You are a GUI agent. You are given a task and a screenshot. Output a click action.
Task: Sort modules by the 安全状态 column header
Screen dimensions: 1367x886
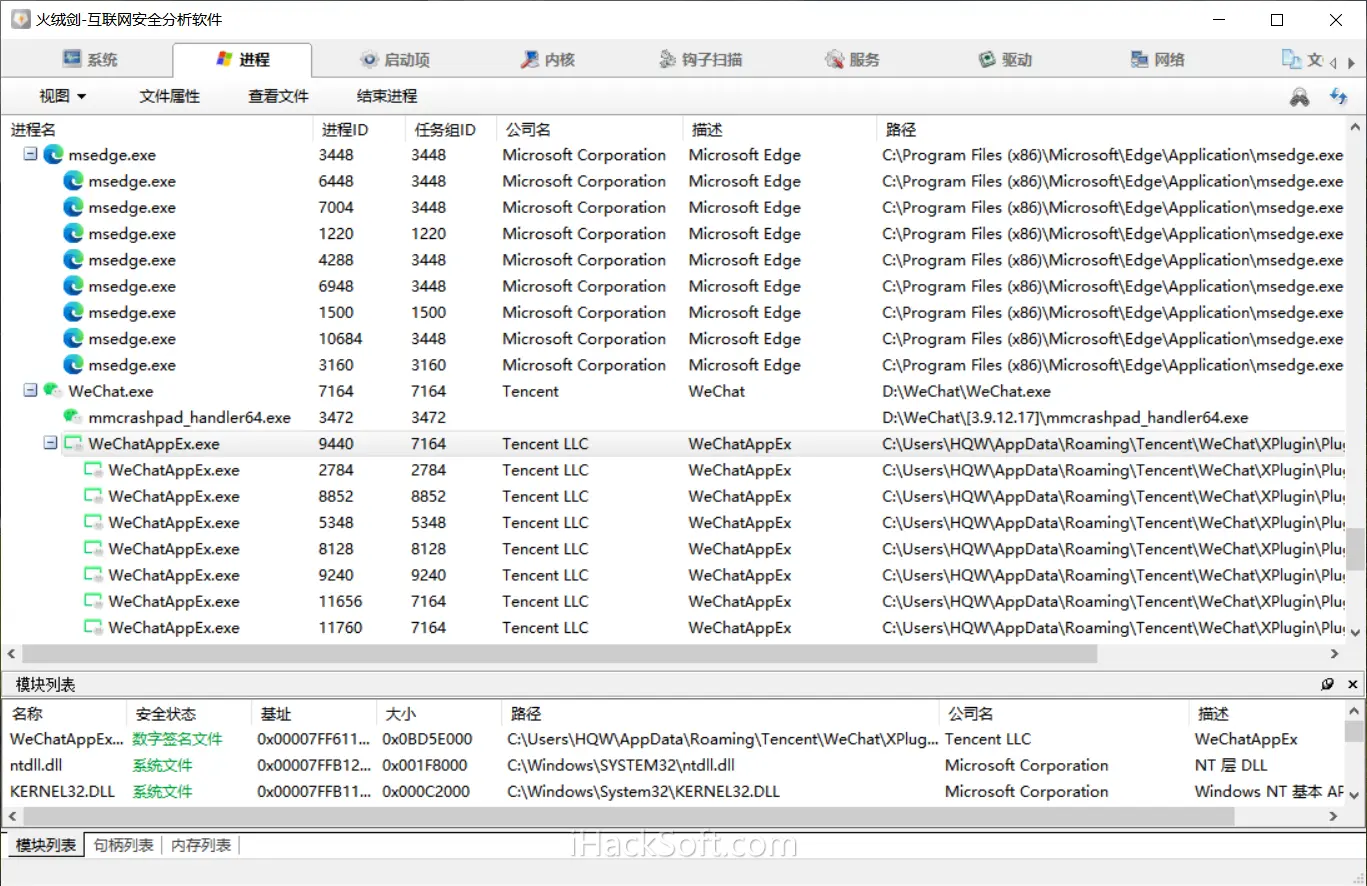[189, 714]
